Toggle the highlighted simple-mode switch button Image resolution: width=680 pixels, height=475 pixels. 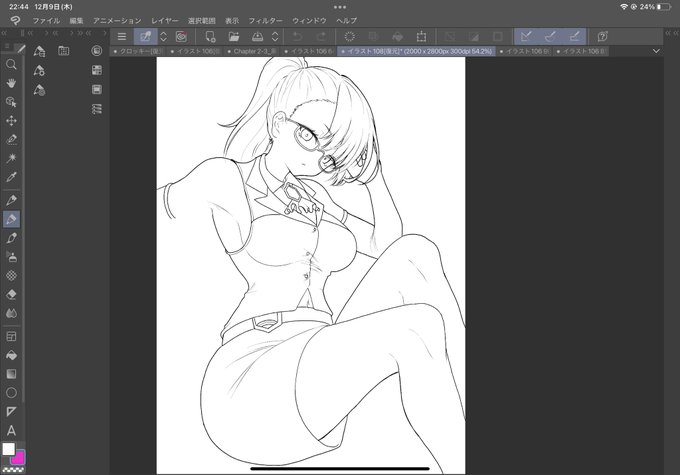(x=145, y=36)
